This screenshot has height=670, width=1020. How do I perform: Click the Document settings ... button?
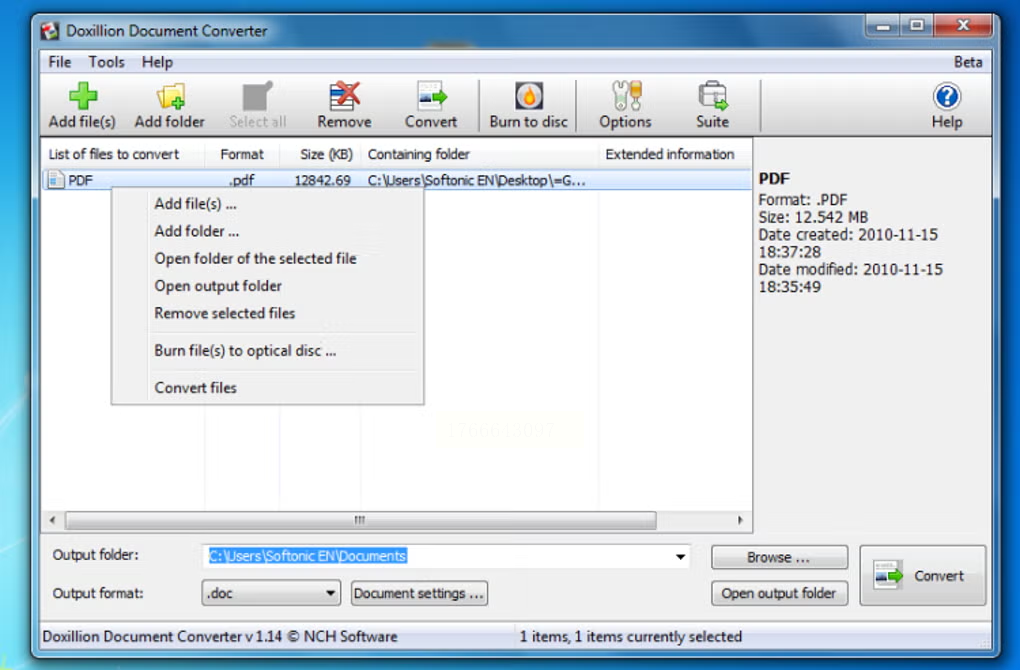419,593
